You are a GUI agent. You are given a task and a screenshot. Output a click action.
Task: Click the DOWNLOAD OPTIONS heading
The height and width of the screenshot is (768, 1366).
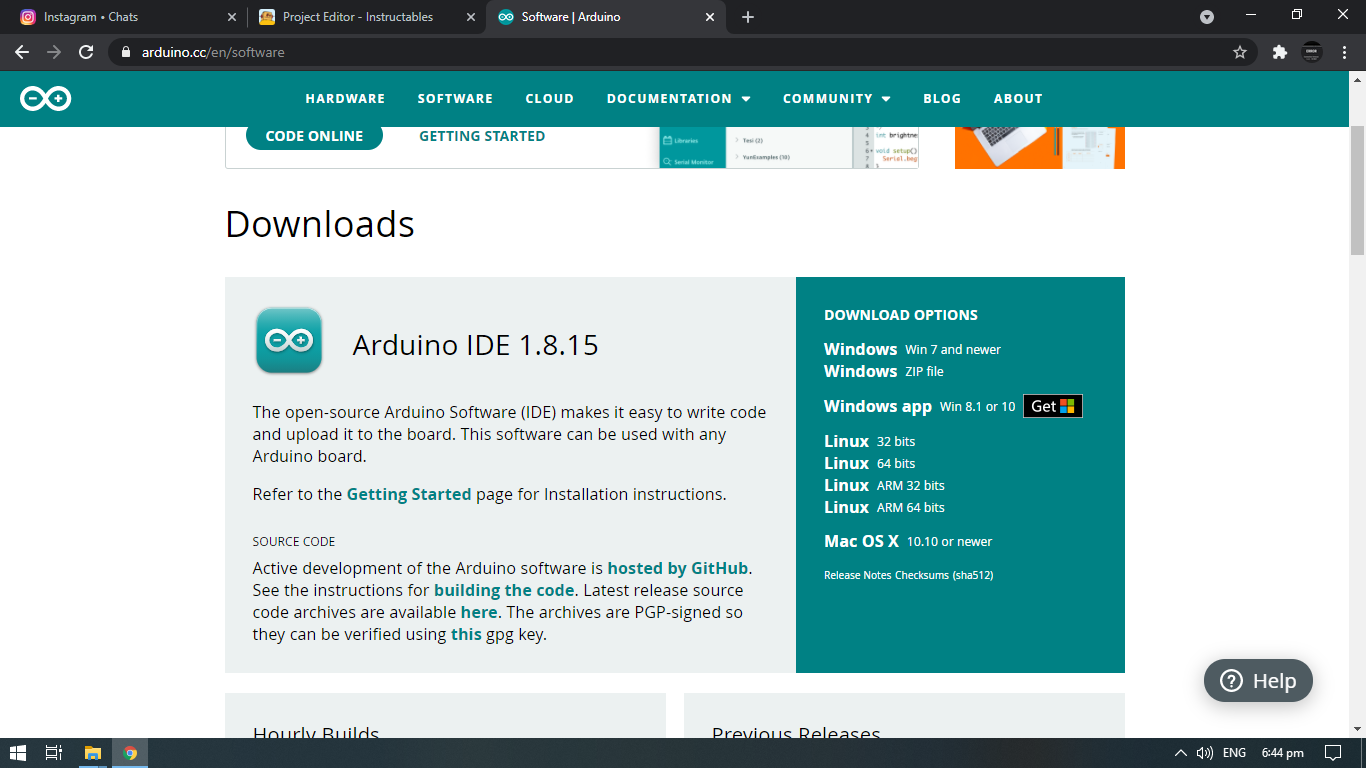pyautogui.click(x=901, y=315)
